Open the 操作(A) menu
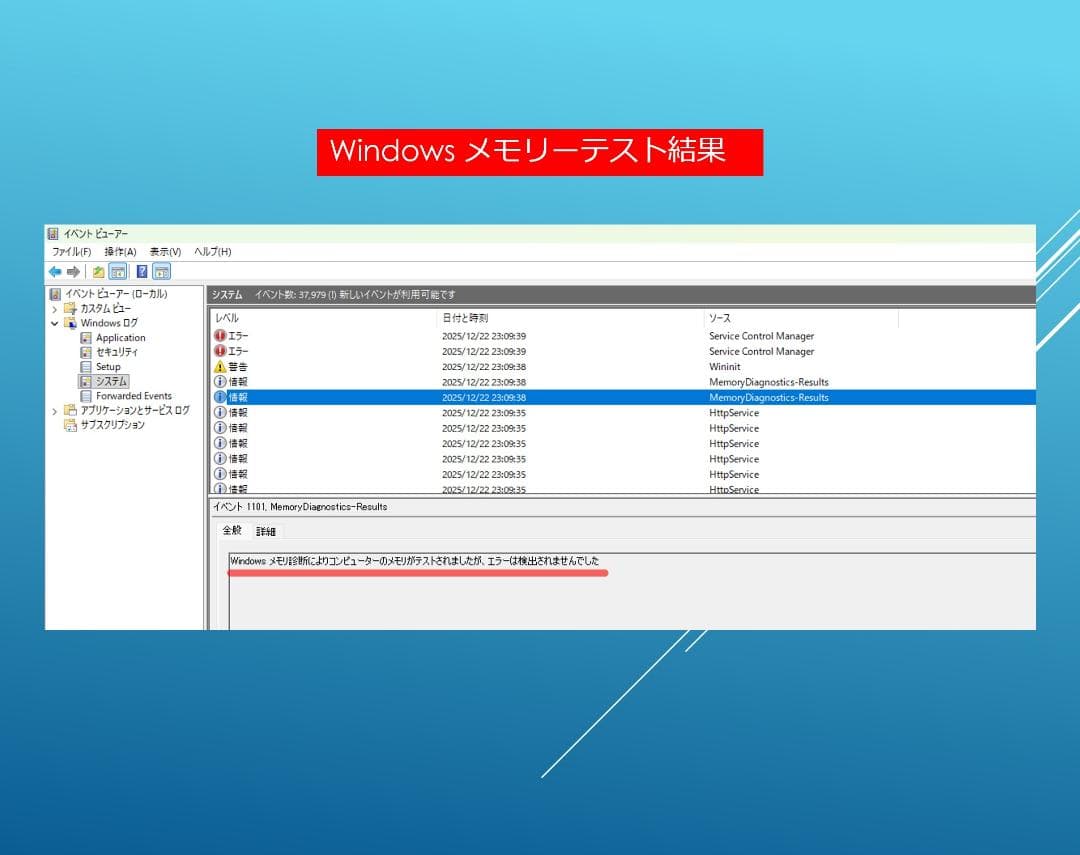1080x855 pixels. [x=119, y=252]
